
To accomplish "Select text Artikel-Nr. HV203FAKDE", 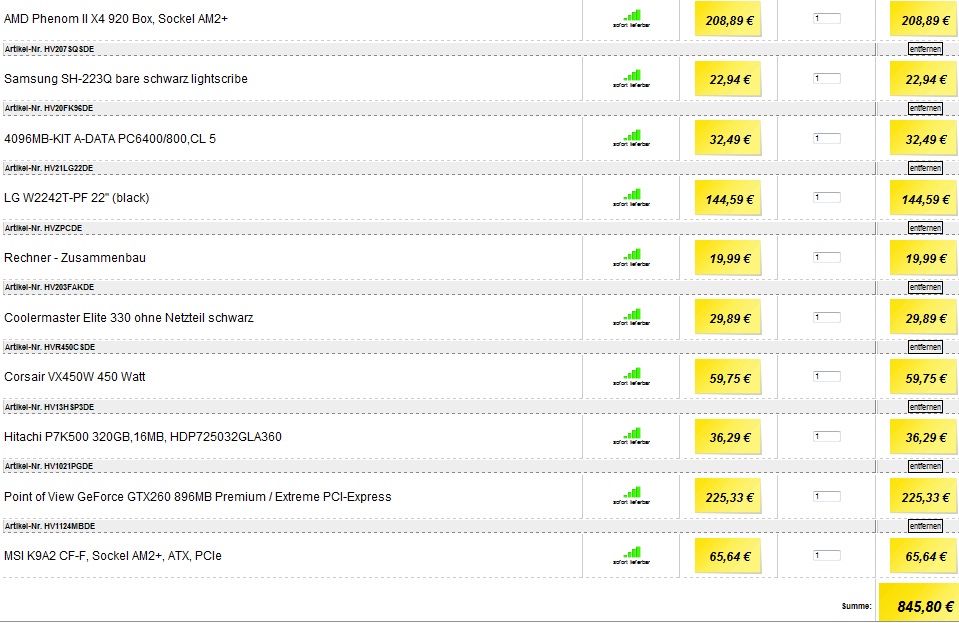I will pyautogui.click(x=50, y=287).
